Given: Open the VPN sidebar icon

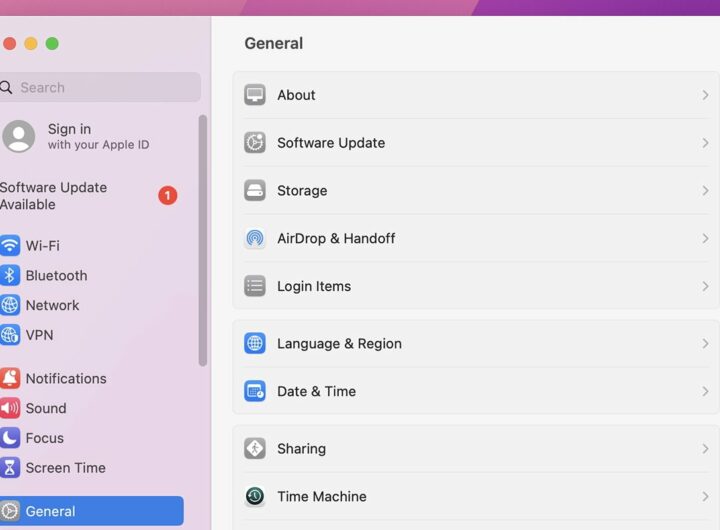Looking at the screenshot, I should click(10, 335).
